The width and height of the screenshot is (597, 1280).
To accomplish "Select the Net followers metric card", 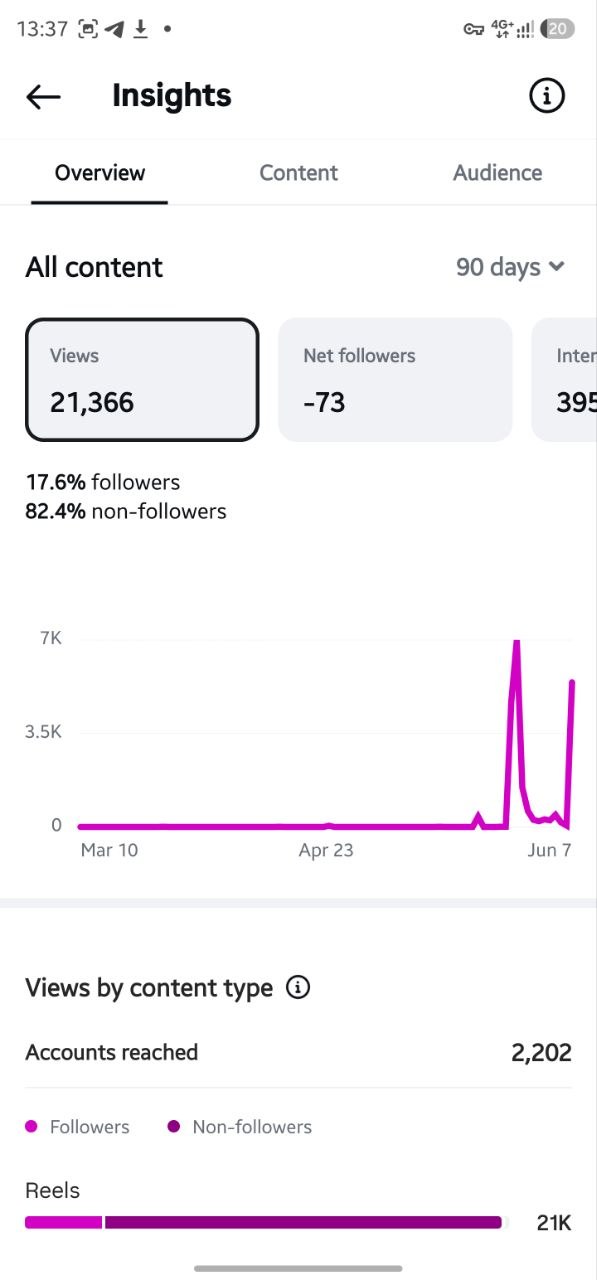I will (x=395, y=380).
